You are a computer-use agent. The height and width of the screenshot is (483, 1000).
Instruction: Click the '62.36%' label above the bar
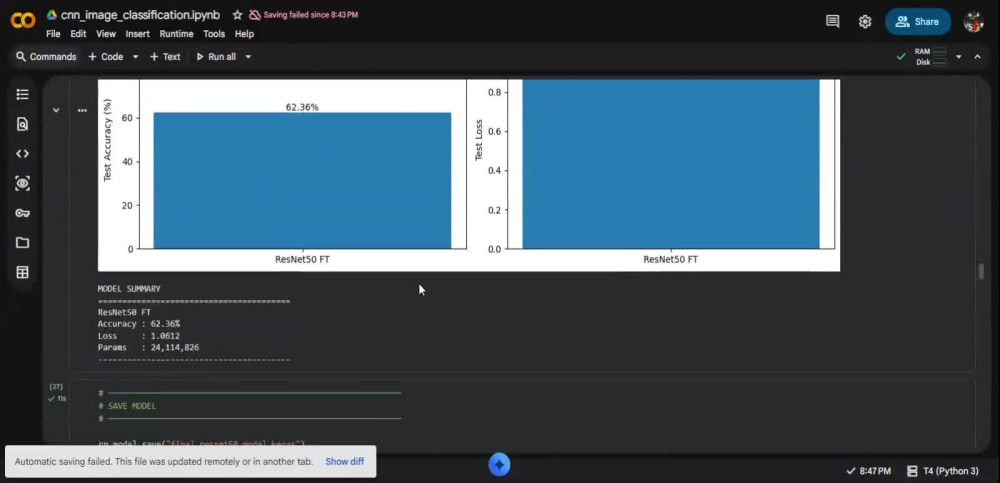point(302,107)
